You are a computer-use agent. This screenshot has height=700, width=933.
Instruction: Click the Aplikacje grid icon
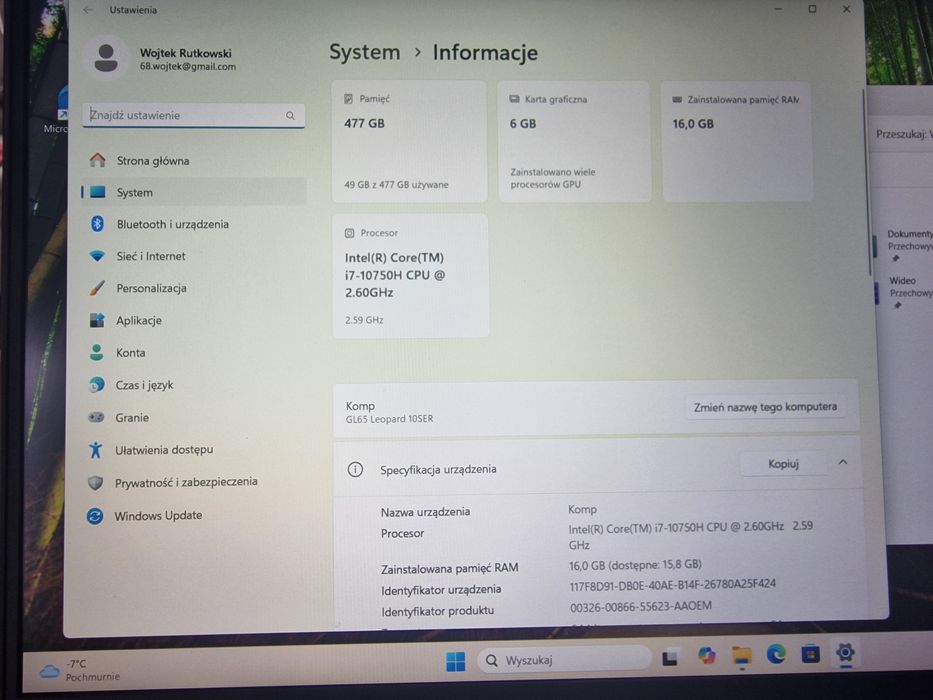tap(97, 320)
